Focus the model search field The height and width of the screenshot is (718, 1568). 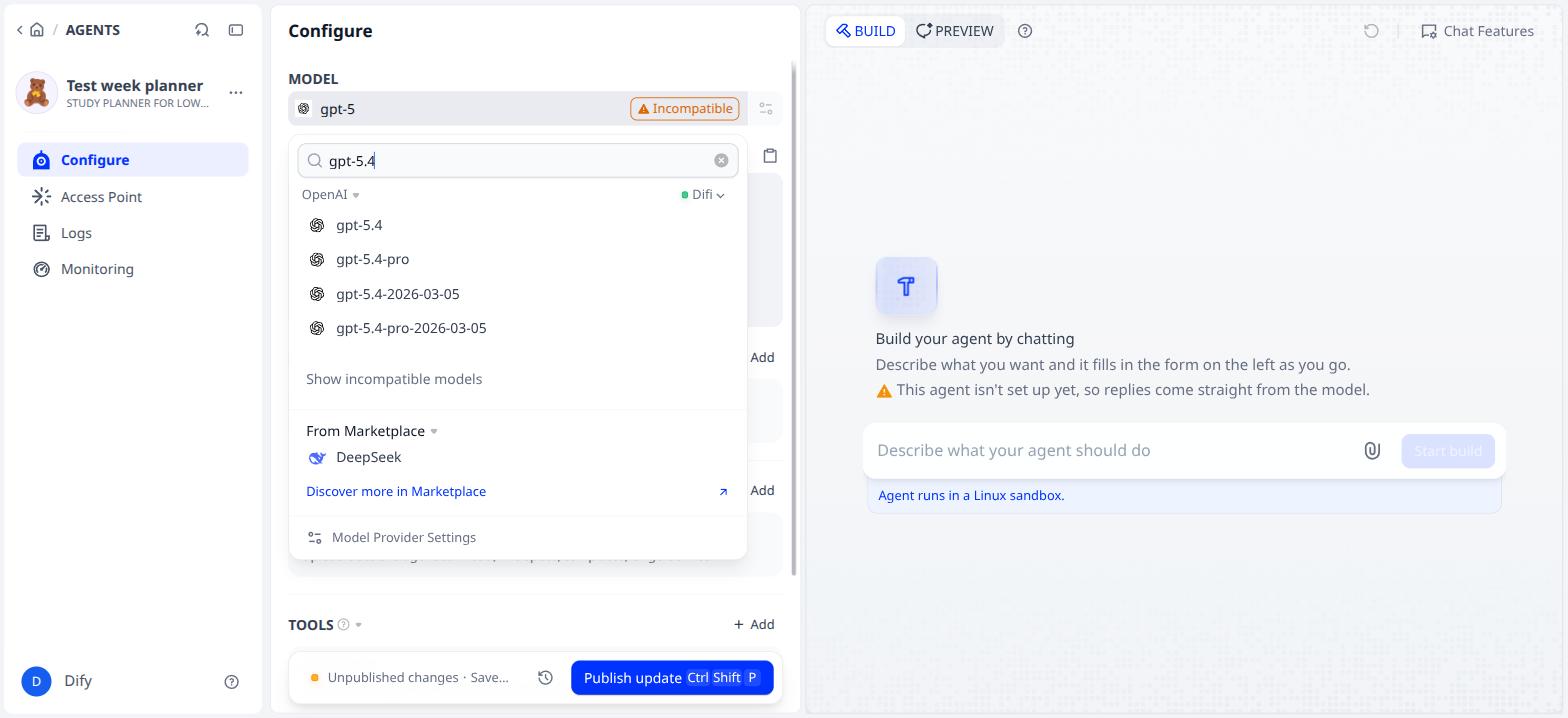pyautogui.click(x=517, y=160)
